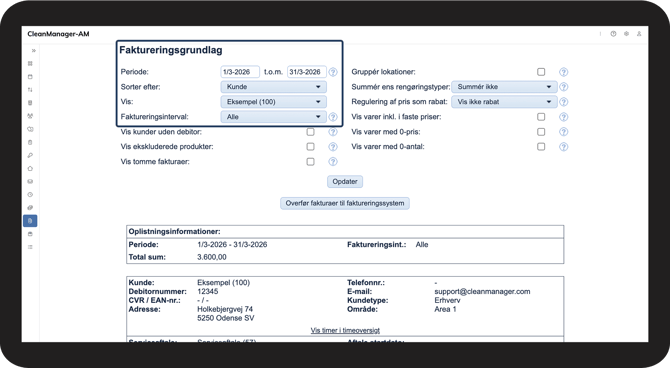Image resolution: width=670 pixels, height=368 pixels.
Task: Show help for Gruppér lokationer
Action: (x=564, y=72)
